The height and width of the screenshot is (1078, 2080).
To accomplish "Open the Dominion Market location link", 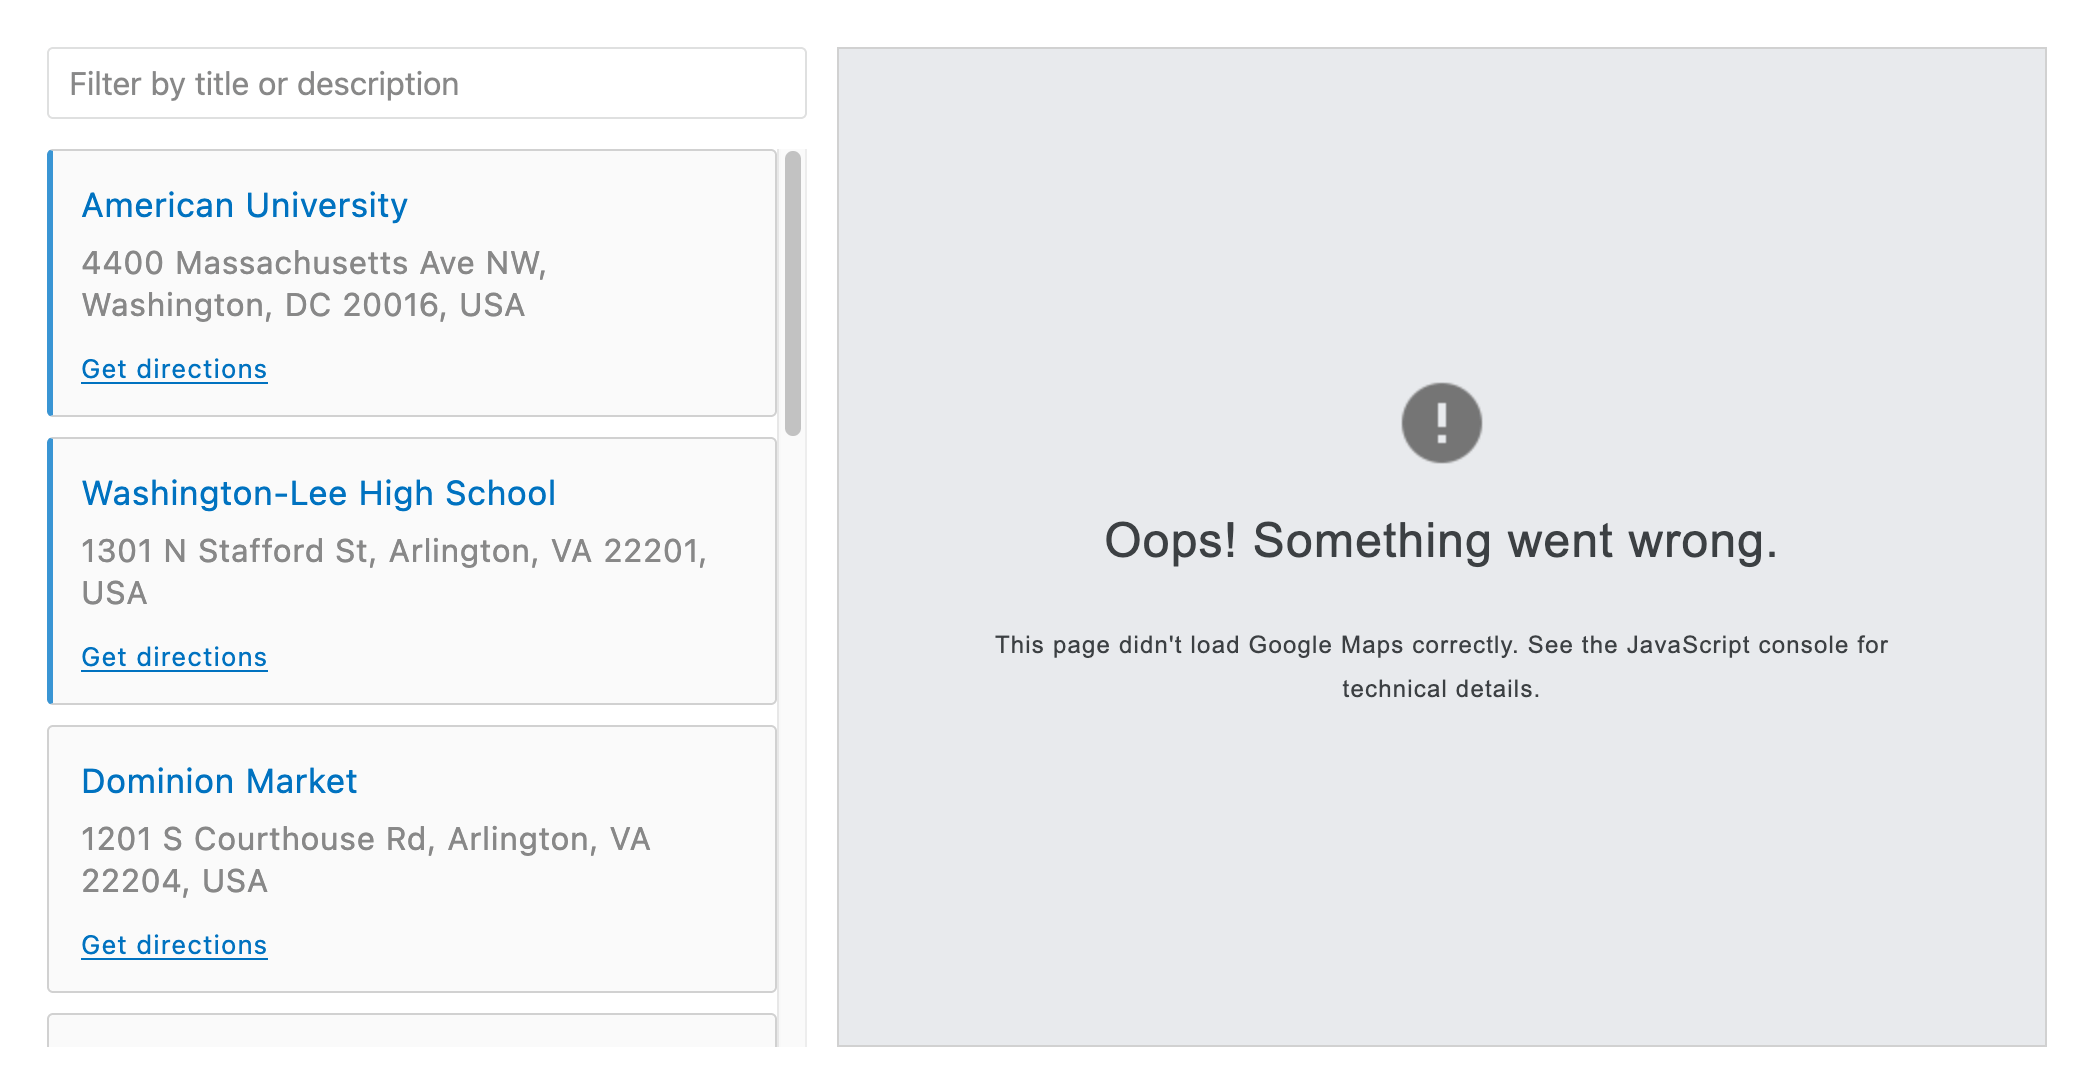I will point(219,782).
